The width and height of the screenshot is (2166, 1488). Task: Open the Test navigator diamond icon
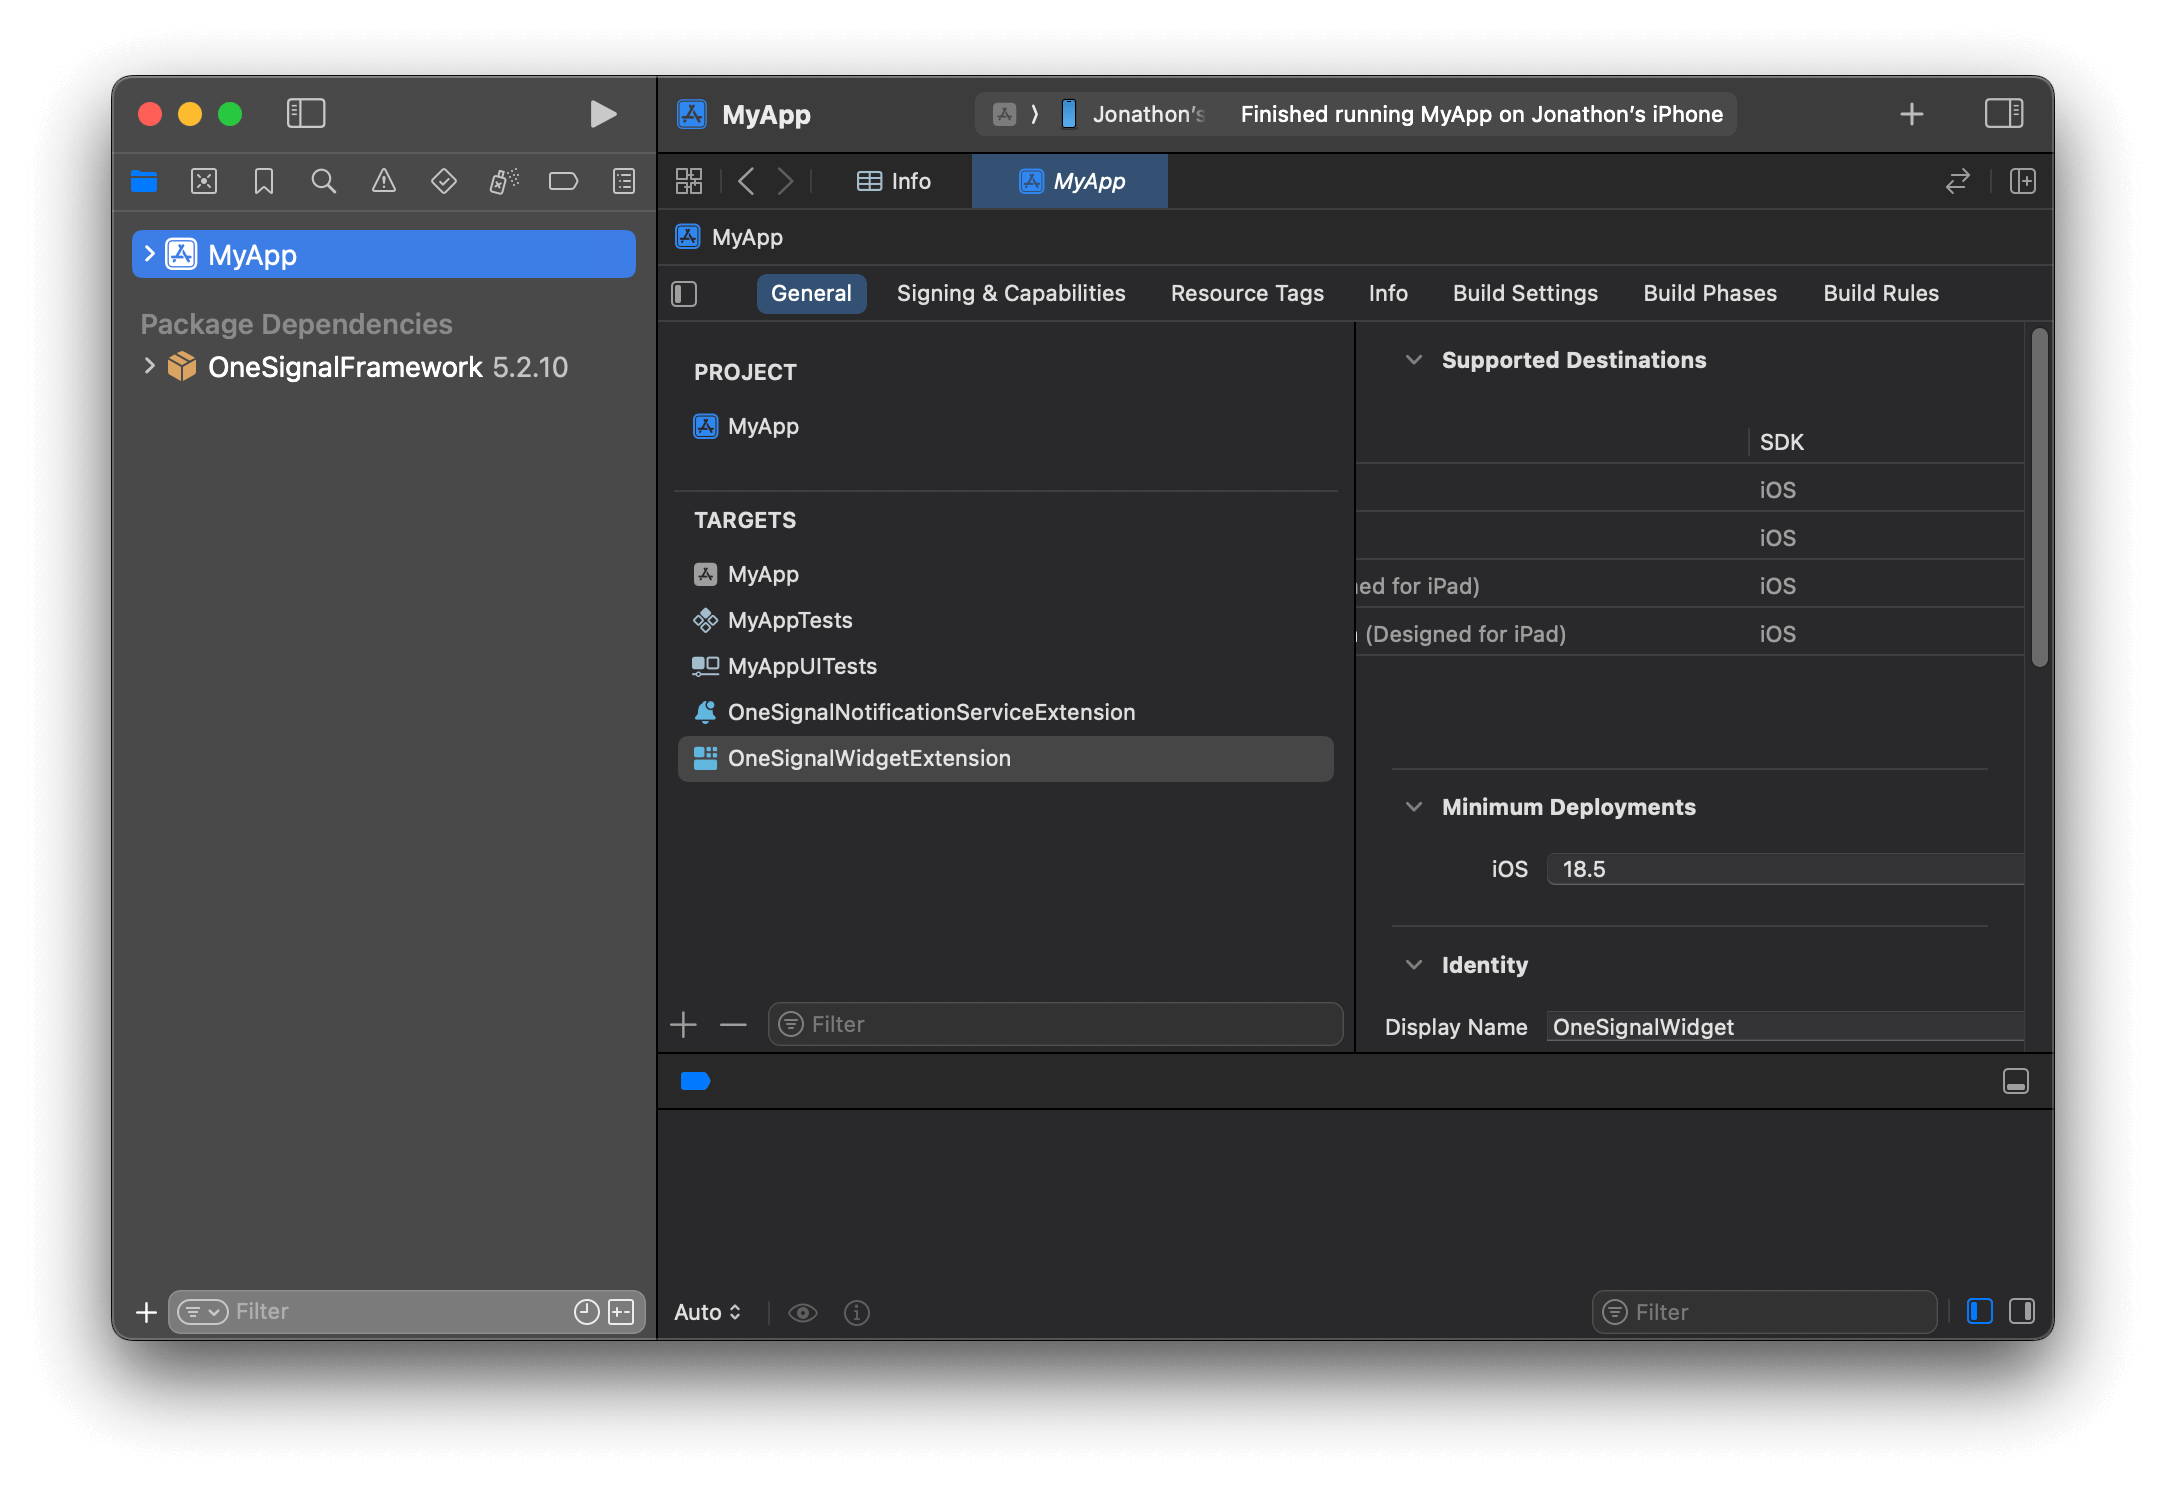(443, 181)
